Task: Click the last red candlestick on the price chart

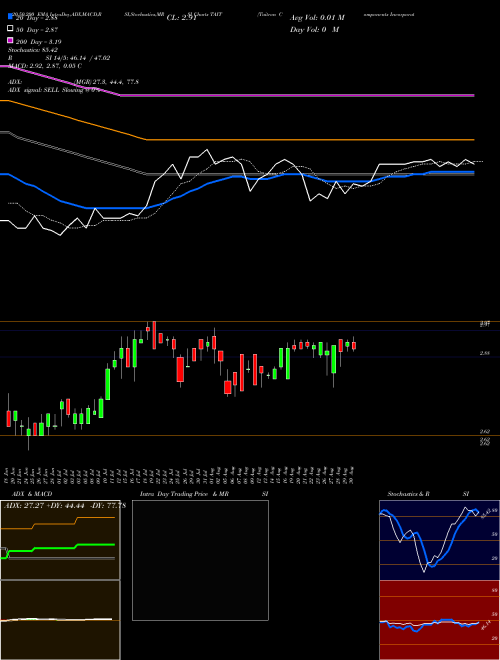Action: (354, 346)
